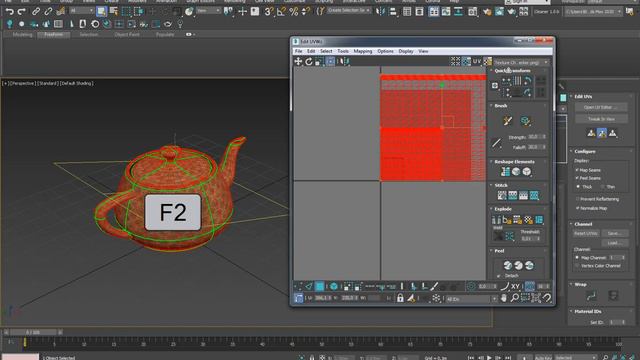640x360 pixels.
Task: Collapse the Stitch rollout
Action: click(491, 185)
